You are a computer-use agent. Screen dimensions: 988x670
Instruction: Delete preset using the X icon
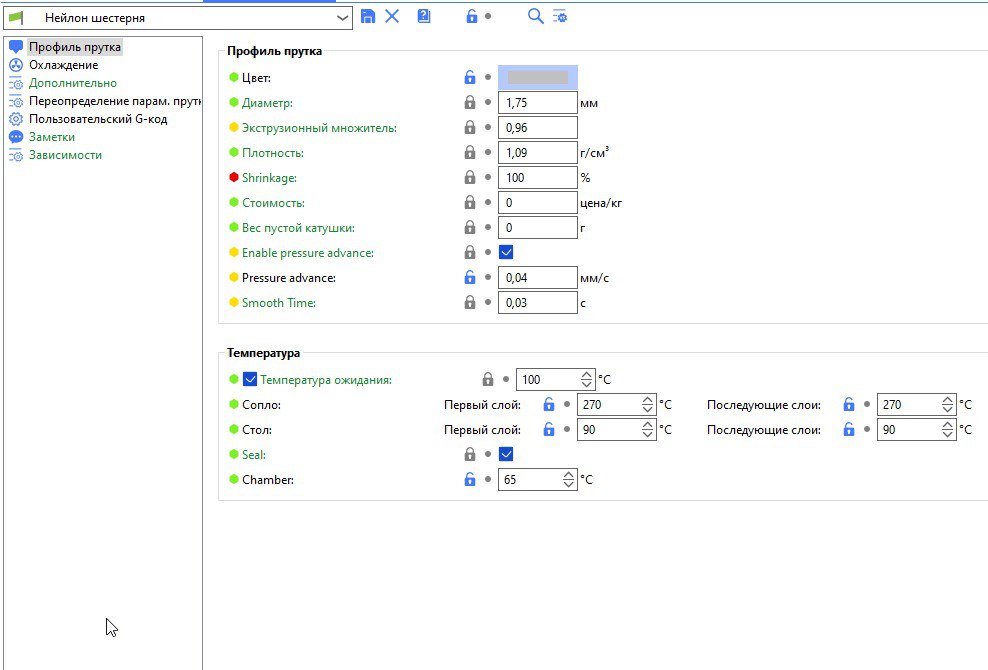392,16
